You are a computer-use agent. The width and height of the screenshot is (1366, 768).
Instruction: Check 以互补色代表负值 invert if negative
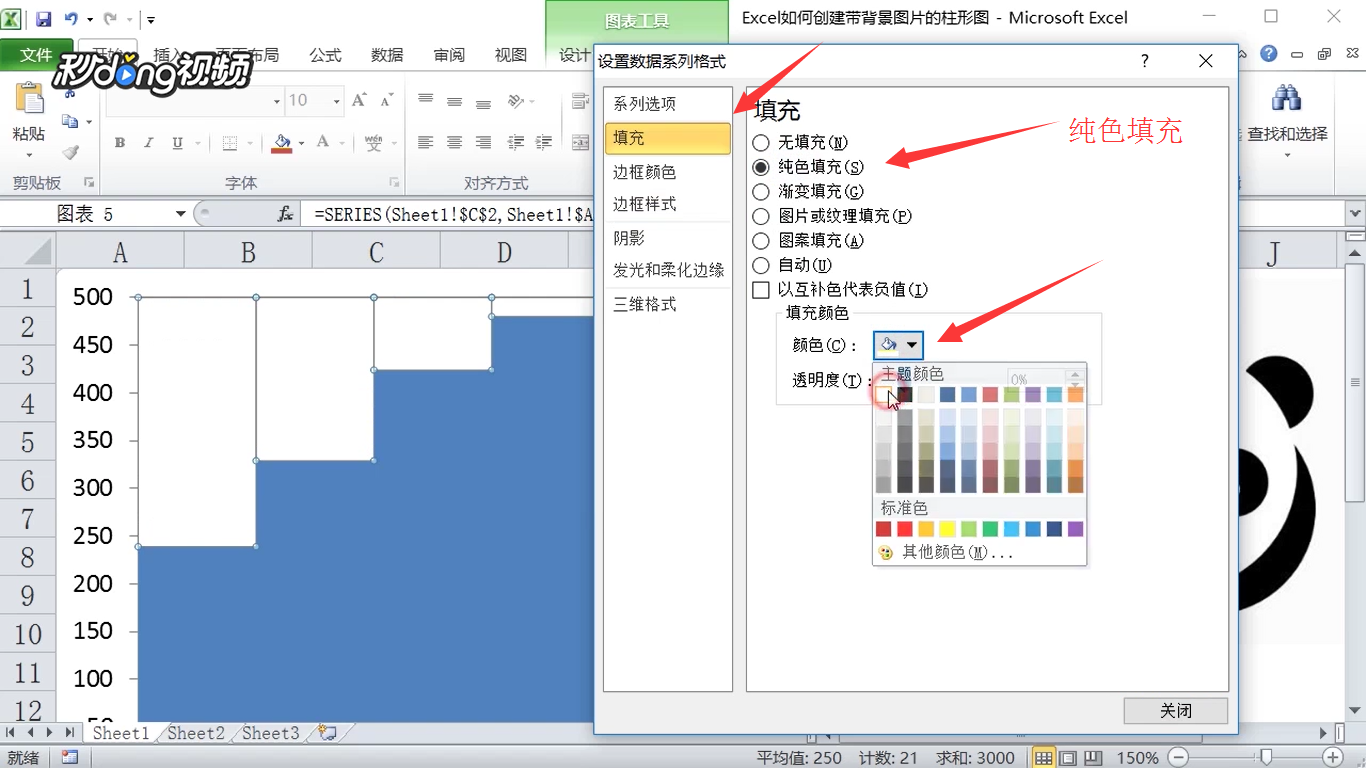(x=761, y=290)
